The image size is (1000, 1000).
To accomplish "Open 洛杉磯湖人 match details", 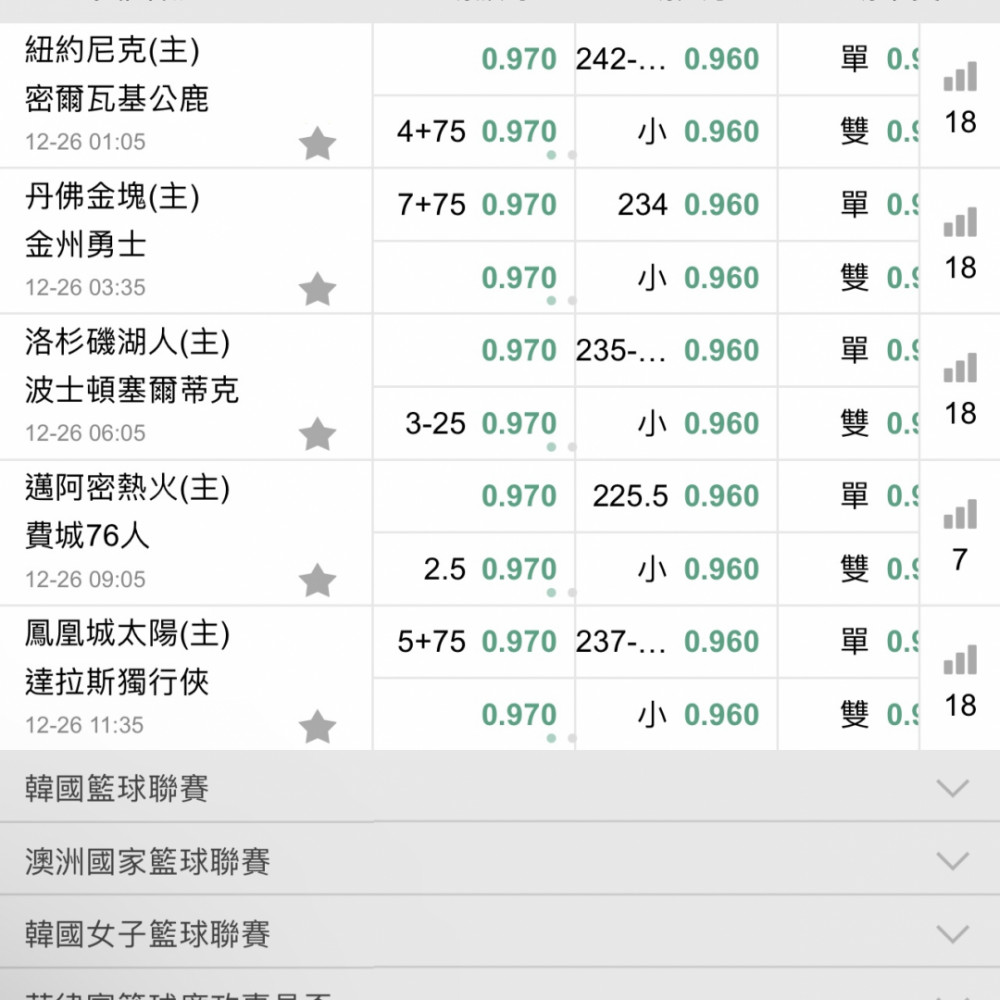I will tap(128, 344).
